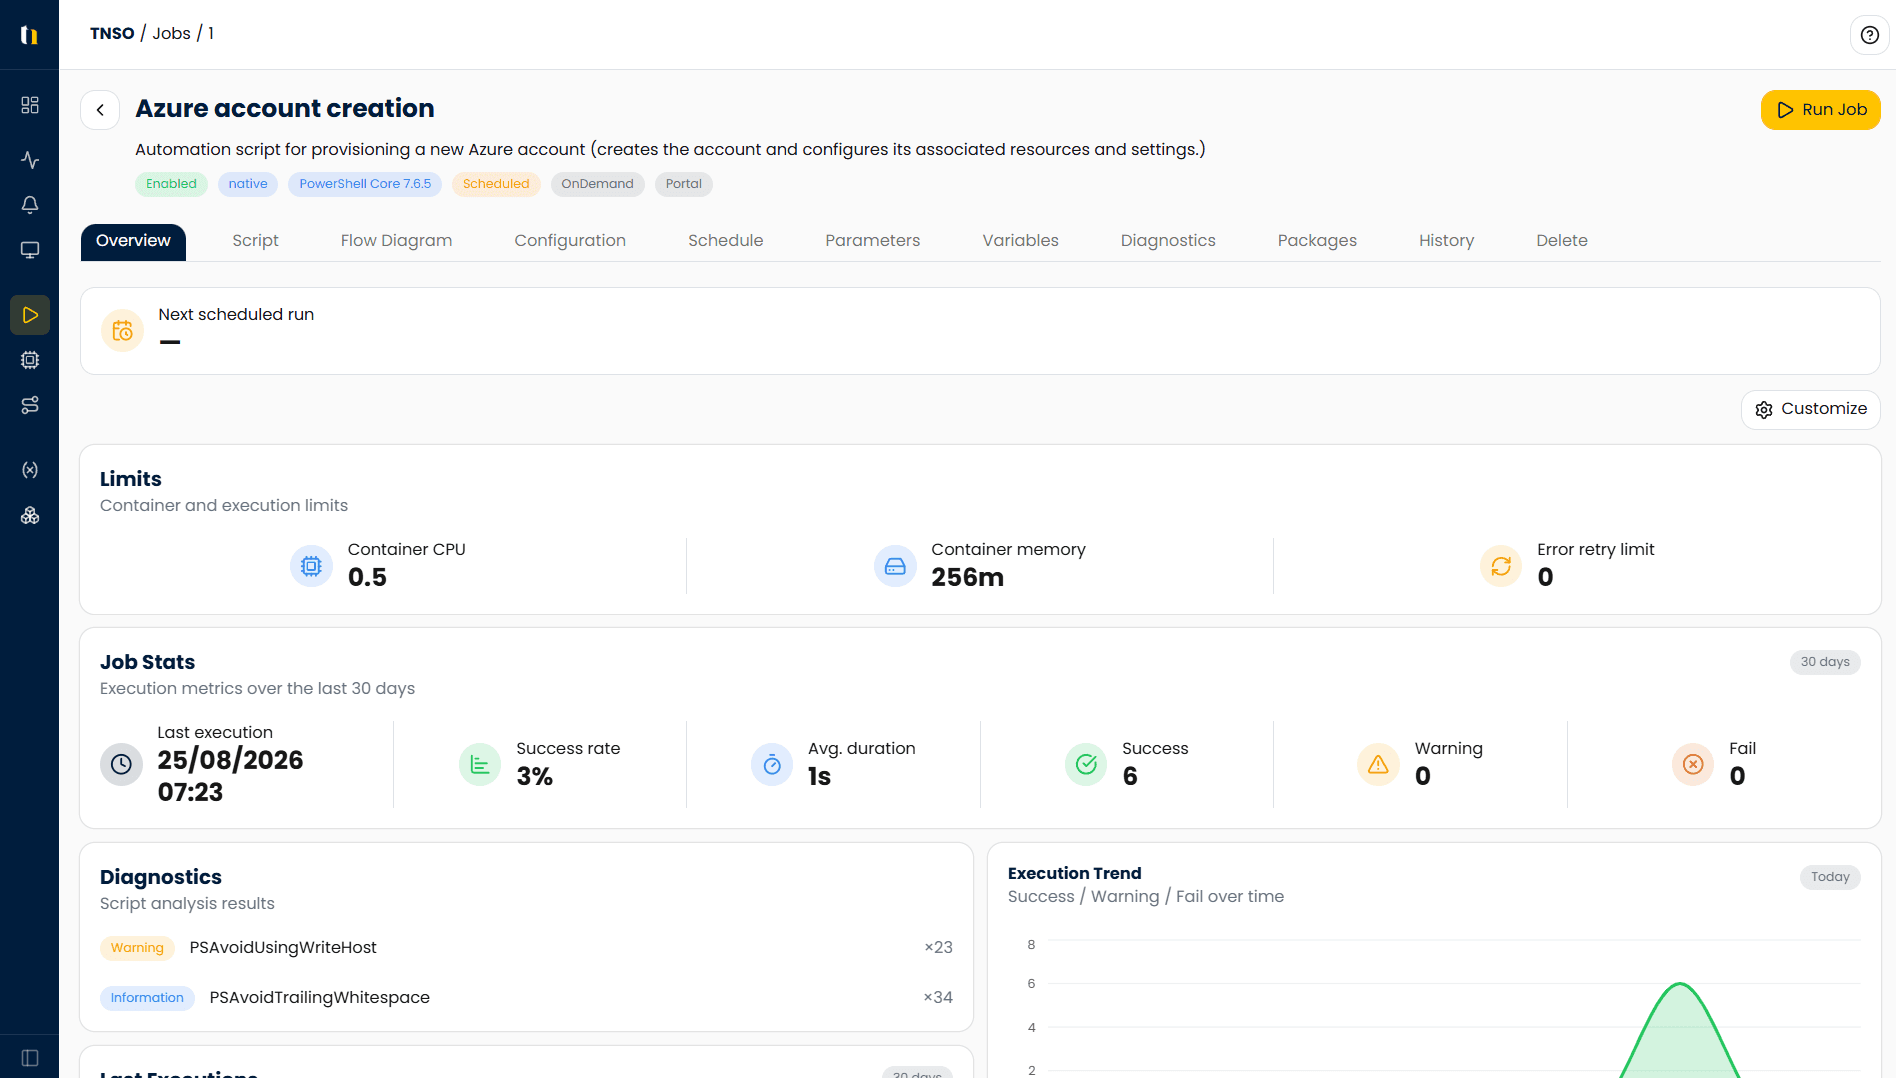Viewport: 1896px width, 1078px height.
Task: View the History tab
Action: [1446, 241]
